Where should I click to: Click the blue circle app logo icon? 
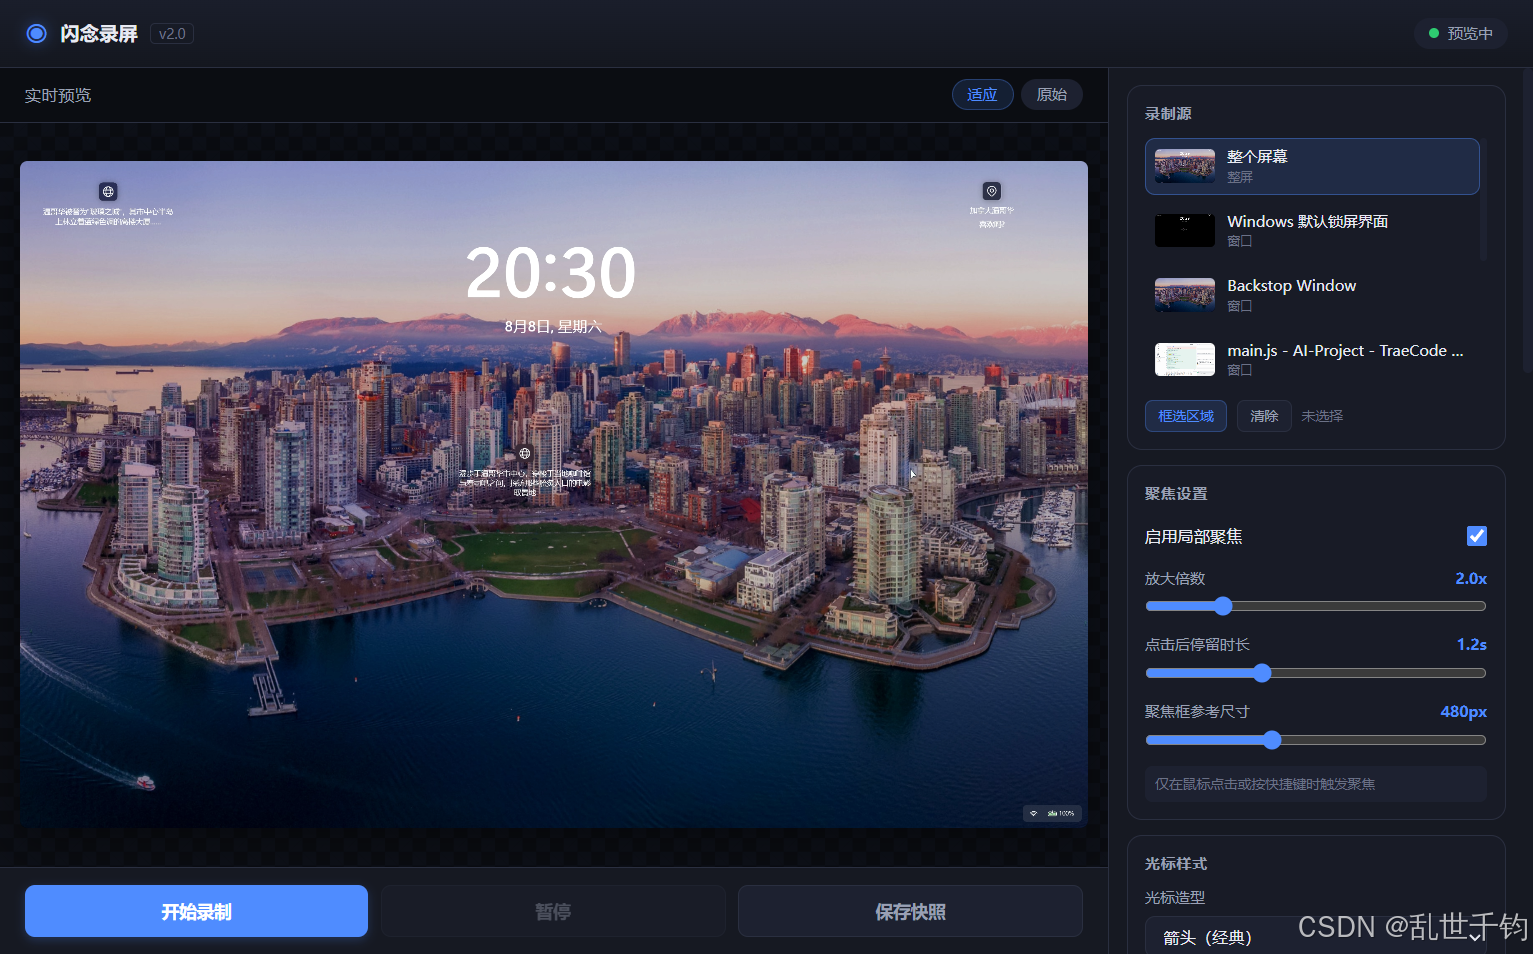pos(37,33)
